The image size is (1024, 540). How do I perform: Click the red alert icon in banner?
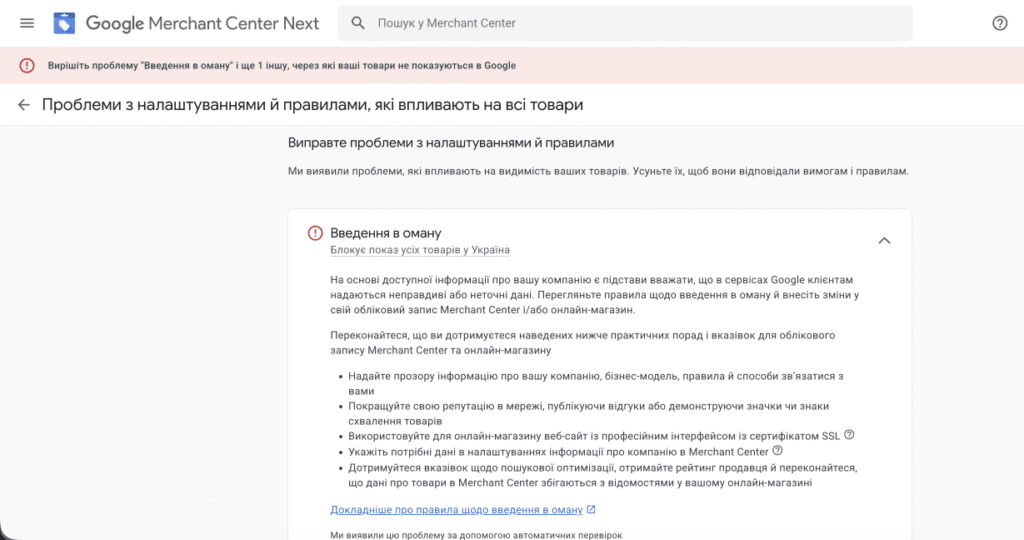(x=27, y=65)
